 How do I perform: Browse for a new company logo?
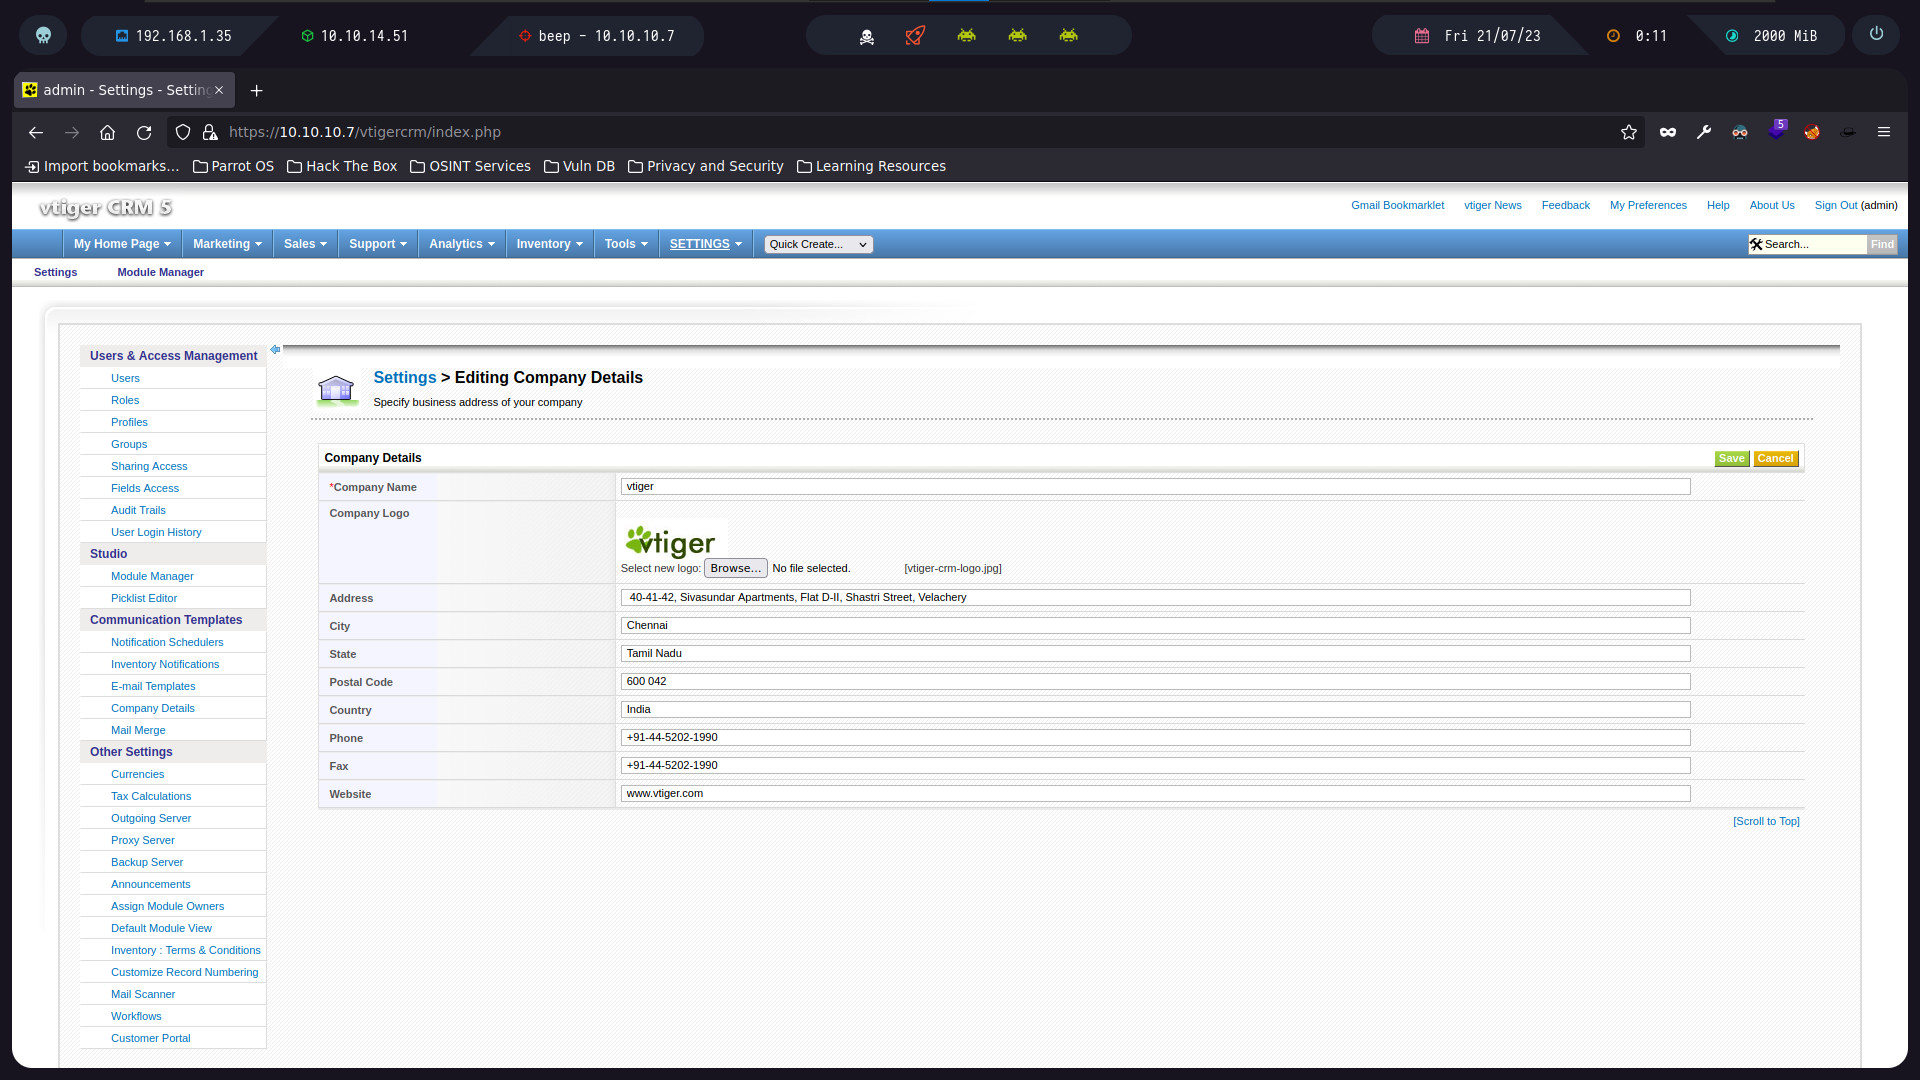(735, 568)
